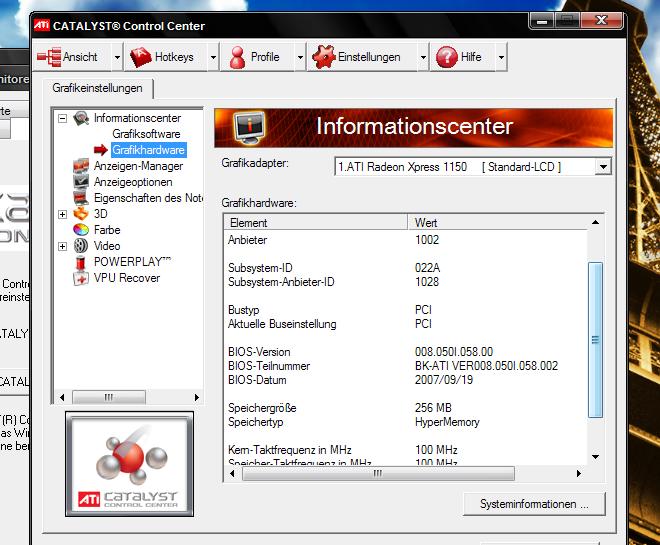Screen dimensions: 660x545
Task: Open the Grafikadapter combo box
Action: pyautogui.click(x=473, y=167)
